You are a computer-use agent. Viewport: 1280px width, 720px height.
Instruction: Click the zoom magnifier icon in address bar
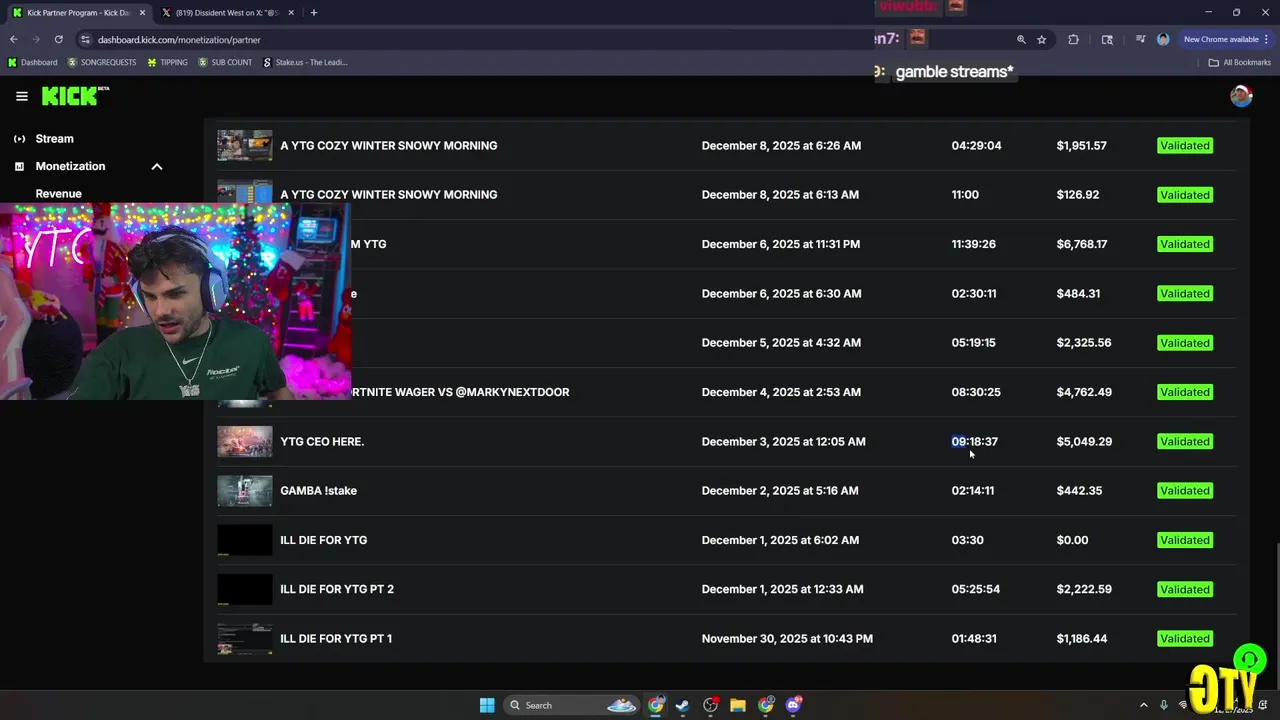[1021, 39]
